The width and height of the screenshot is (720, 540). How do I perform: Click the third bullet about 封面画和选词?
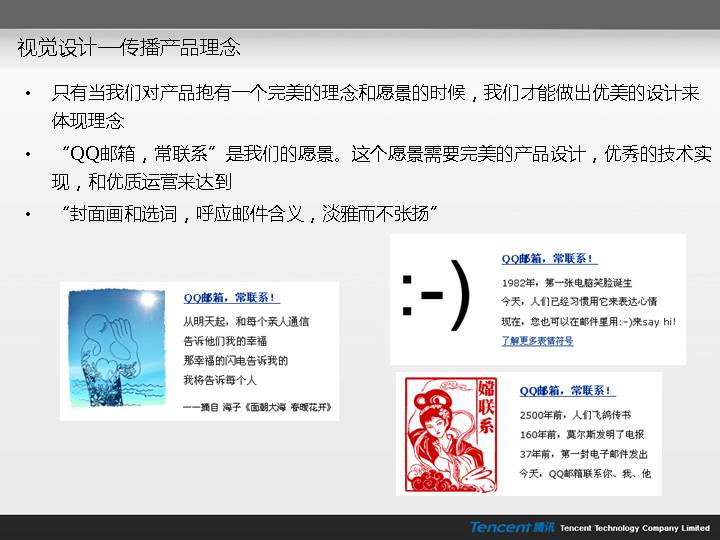248,214
